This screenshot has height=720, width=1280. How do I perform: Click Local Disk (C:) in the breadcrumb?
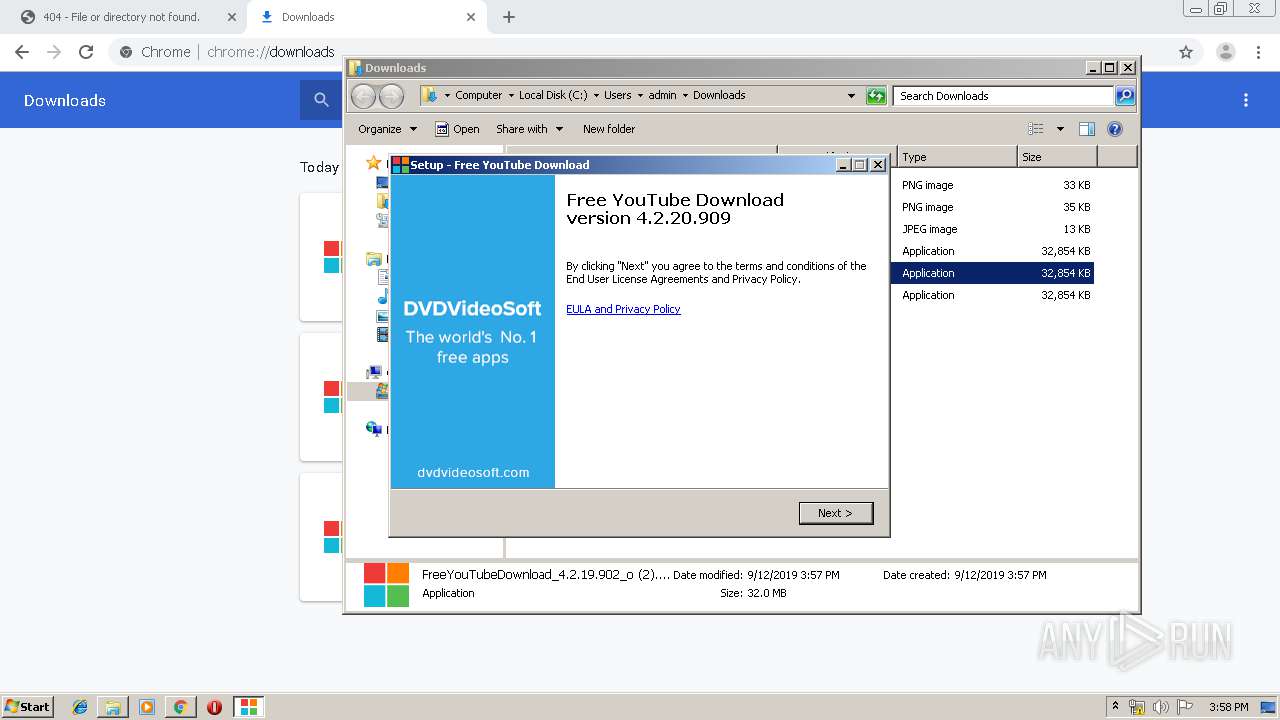point(553,96)
